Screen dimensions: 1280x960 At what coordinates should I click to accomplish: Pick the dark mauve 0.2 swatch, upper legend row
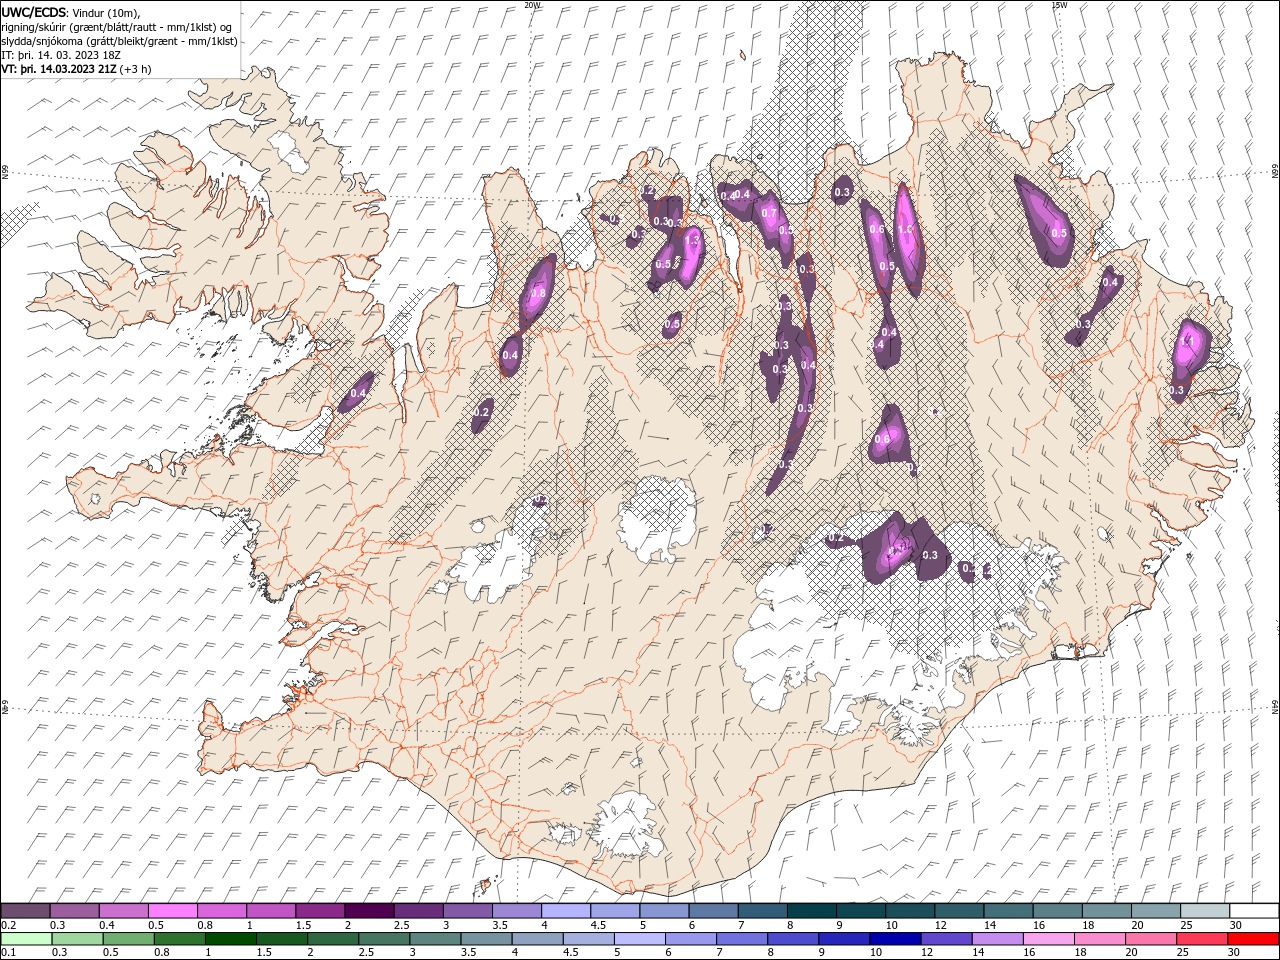(25, 911)
